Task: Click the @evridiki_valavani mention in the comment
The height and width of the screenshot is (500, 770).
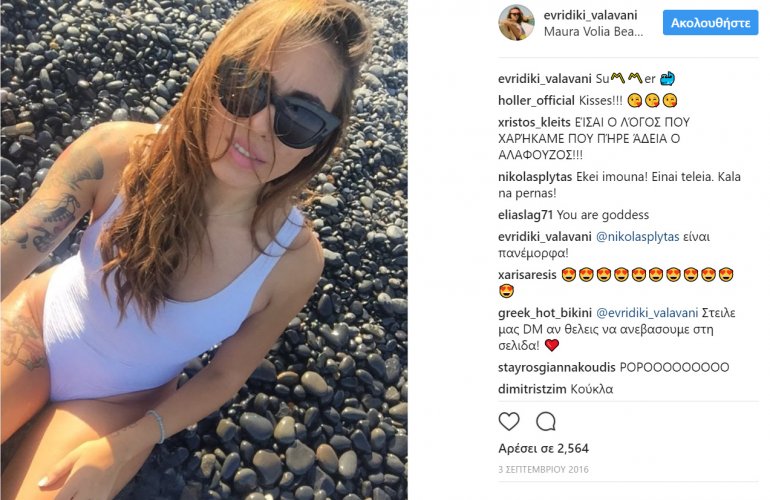Action: pyautogui.click(x=647, y=313)
